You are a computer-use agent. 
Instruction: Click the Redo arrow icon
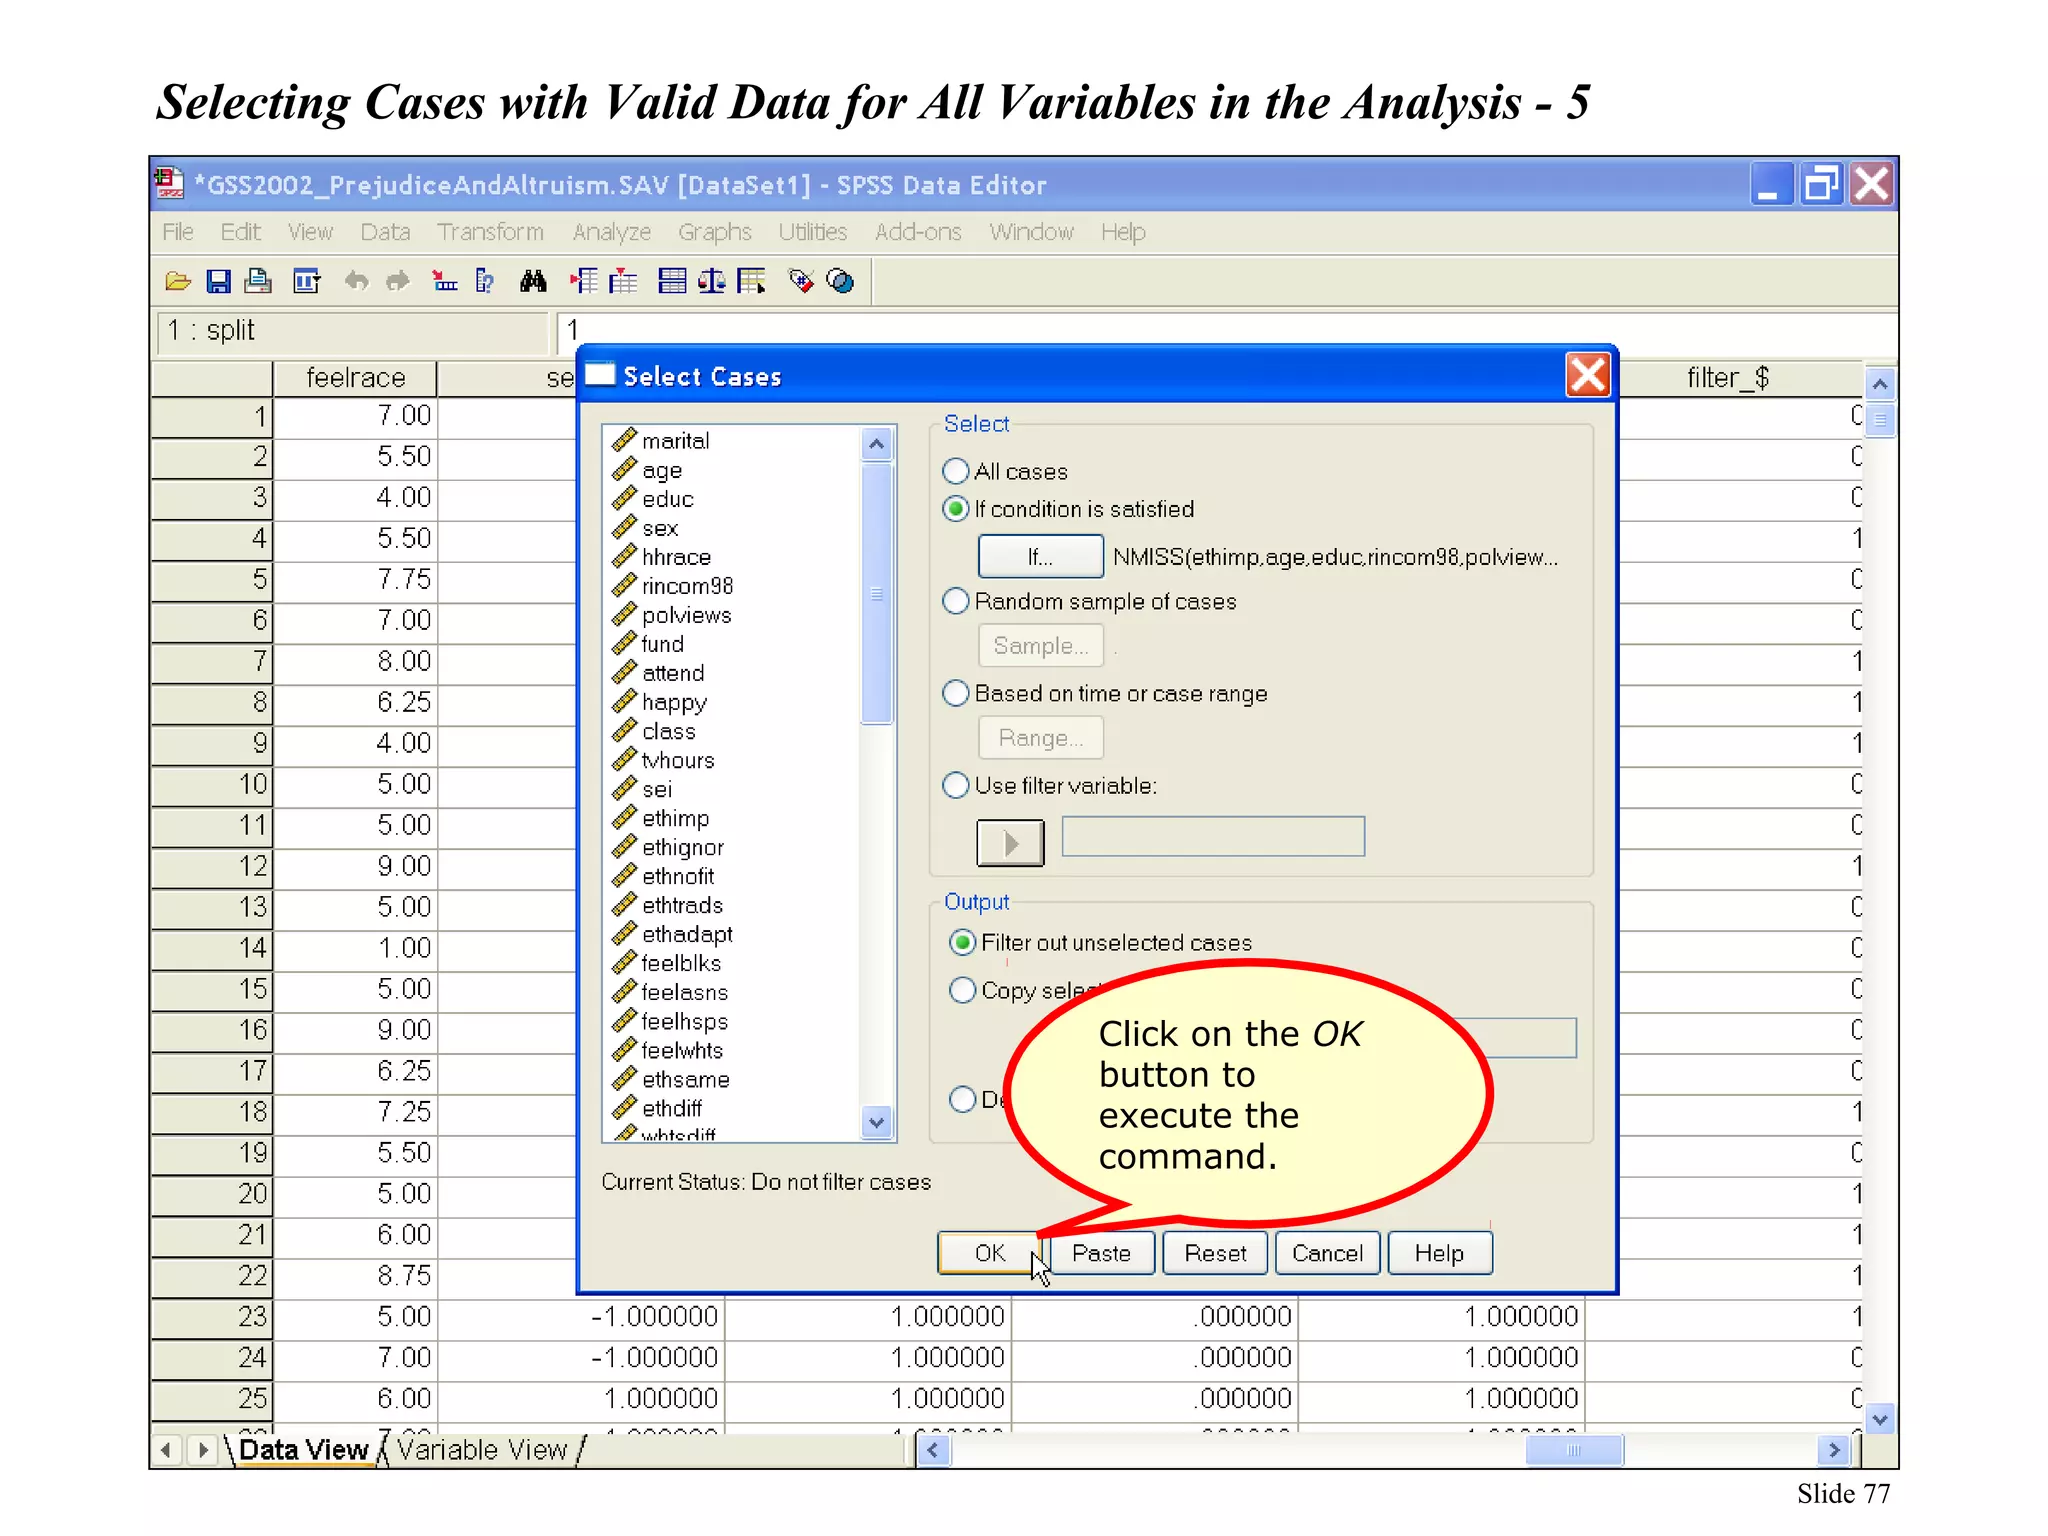point(398,282)
